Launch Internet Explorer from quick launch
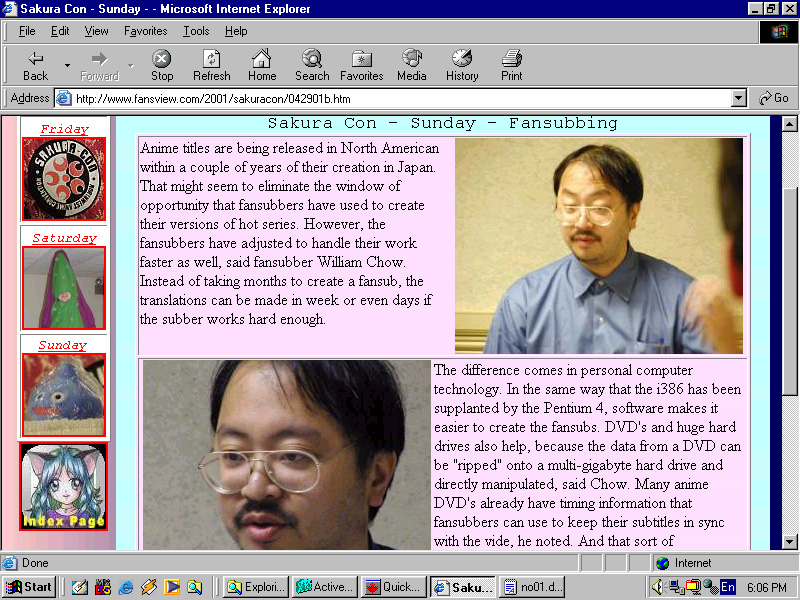 [126, 587]
